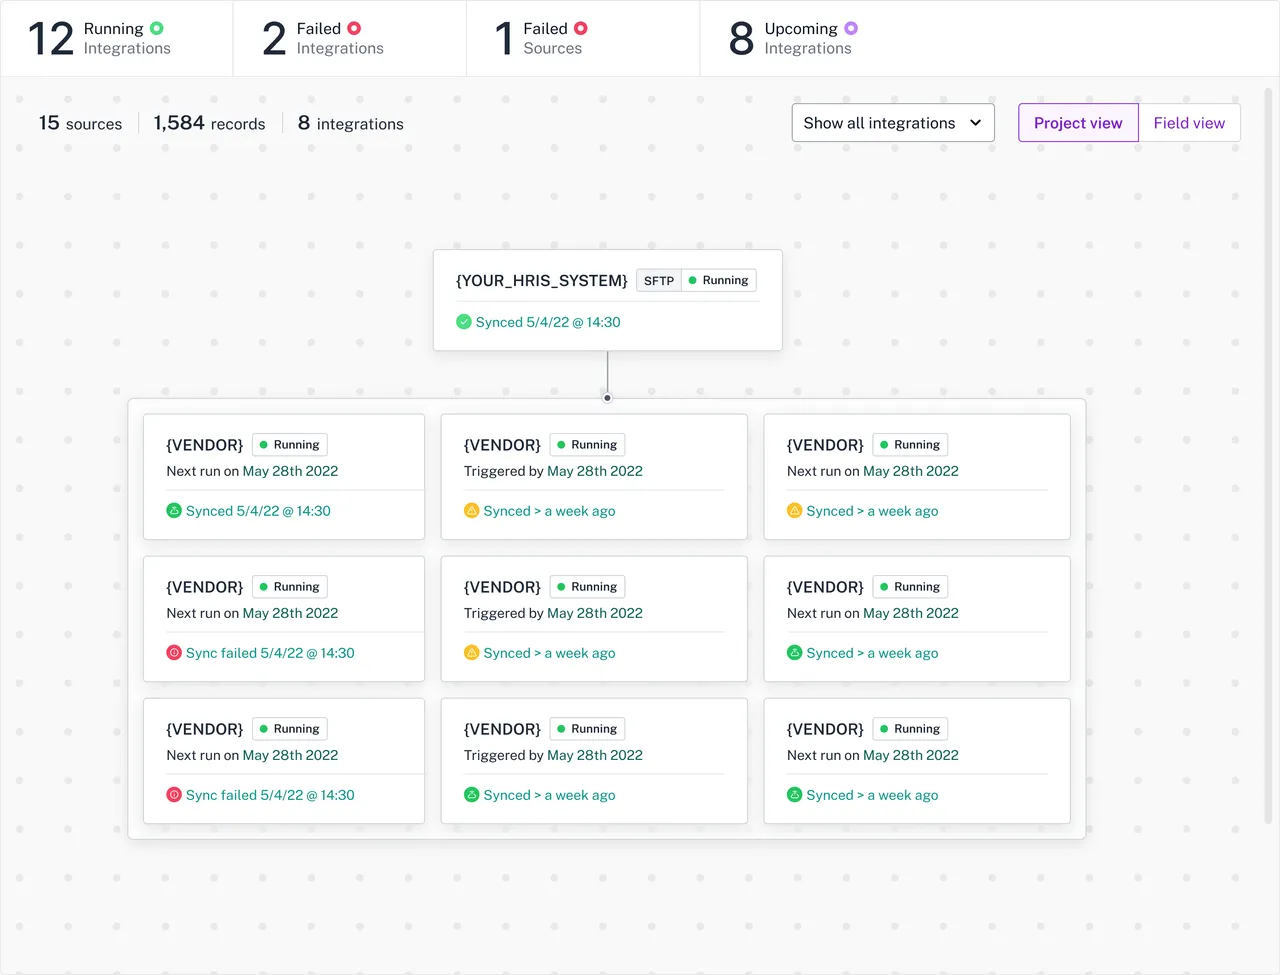
Task: Select the {YOUR_HRIS_SYSTEM} card title
Action: tap(542, 281)
